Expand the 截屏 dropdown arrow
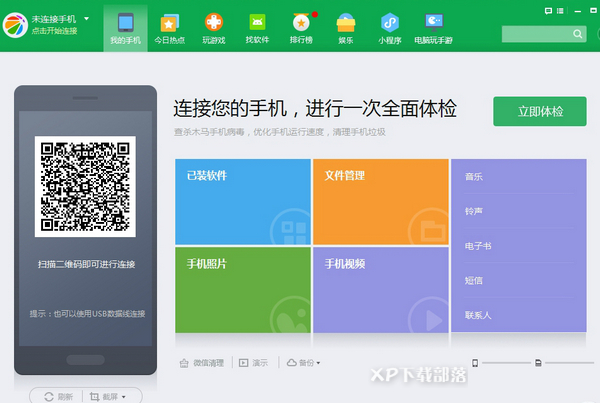 (x=124, y=397)
